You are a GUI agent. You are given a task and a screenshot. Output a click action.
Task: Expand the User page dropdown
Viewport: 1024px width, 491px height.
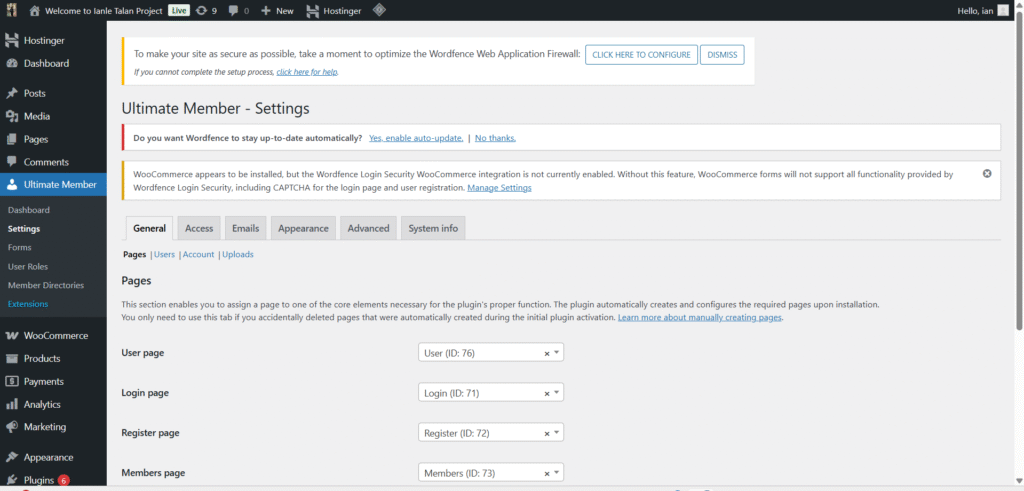(556, 354)
